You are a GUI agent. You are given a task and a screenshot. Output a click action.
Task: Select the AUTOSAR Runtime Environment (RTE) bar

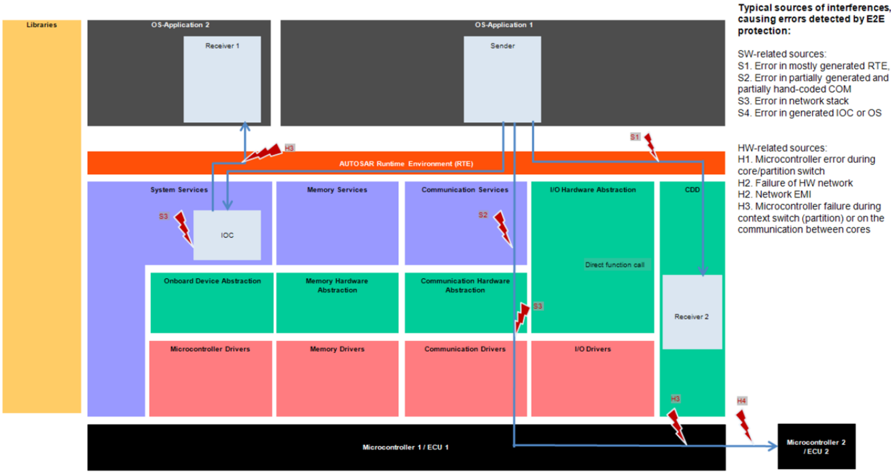pos(406,163)
